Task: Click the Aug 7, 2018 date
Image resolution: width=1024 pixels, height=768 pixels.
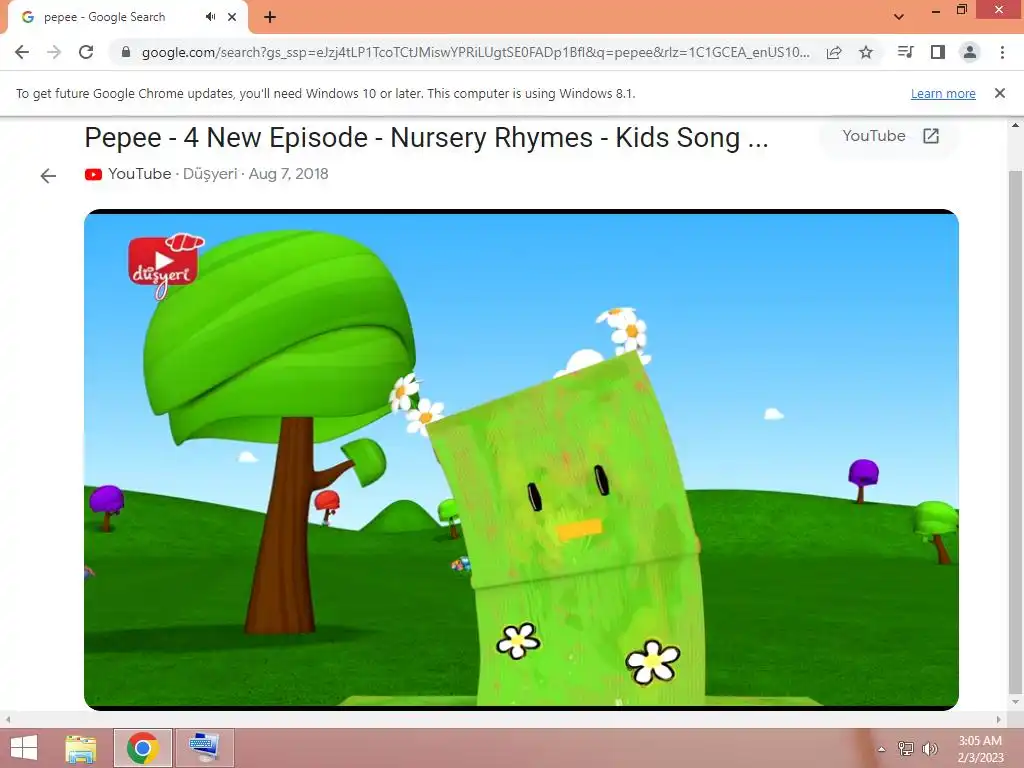Action: [288, 174]
